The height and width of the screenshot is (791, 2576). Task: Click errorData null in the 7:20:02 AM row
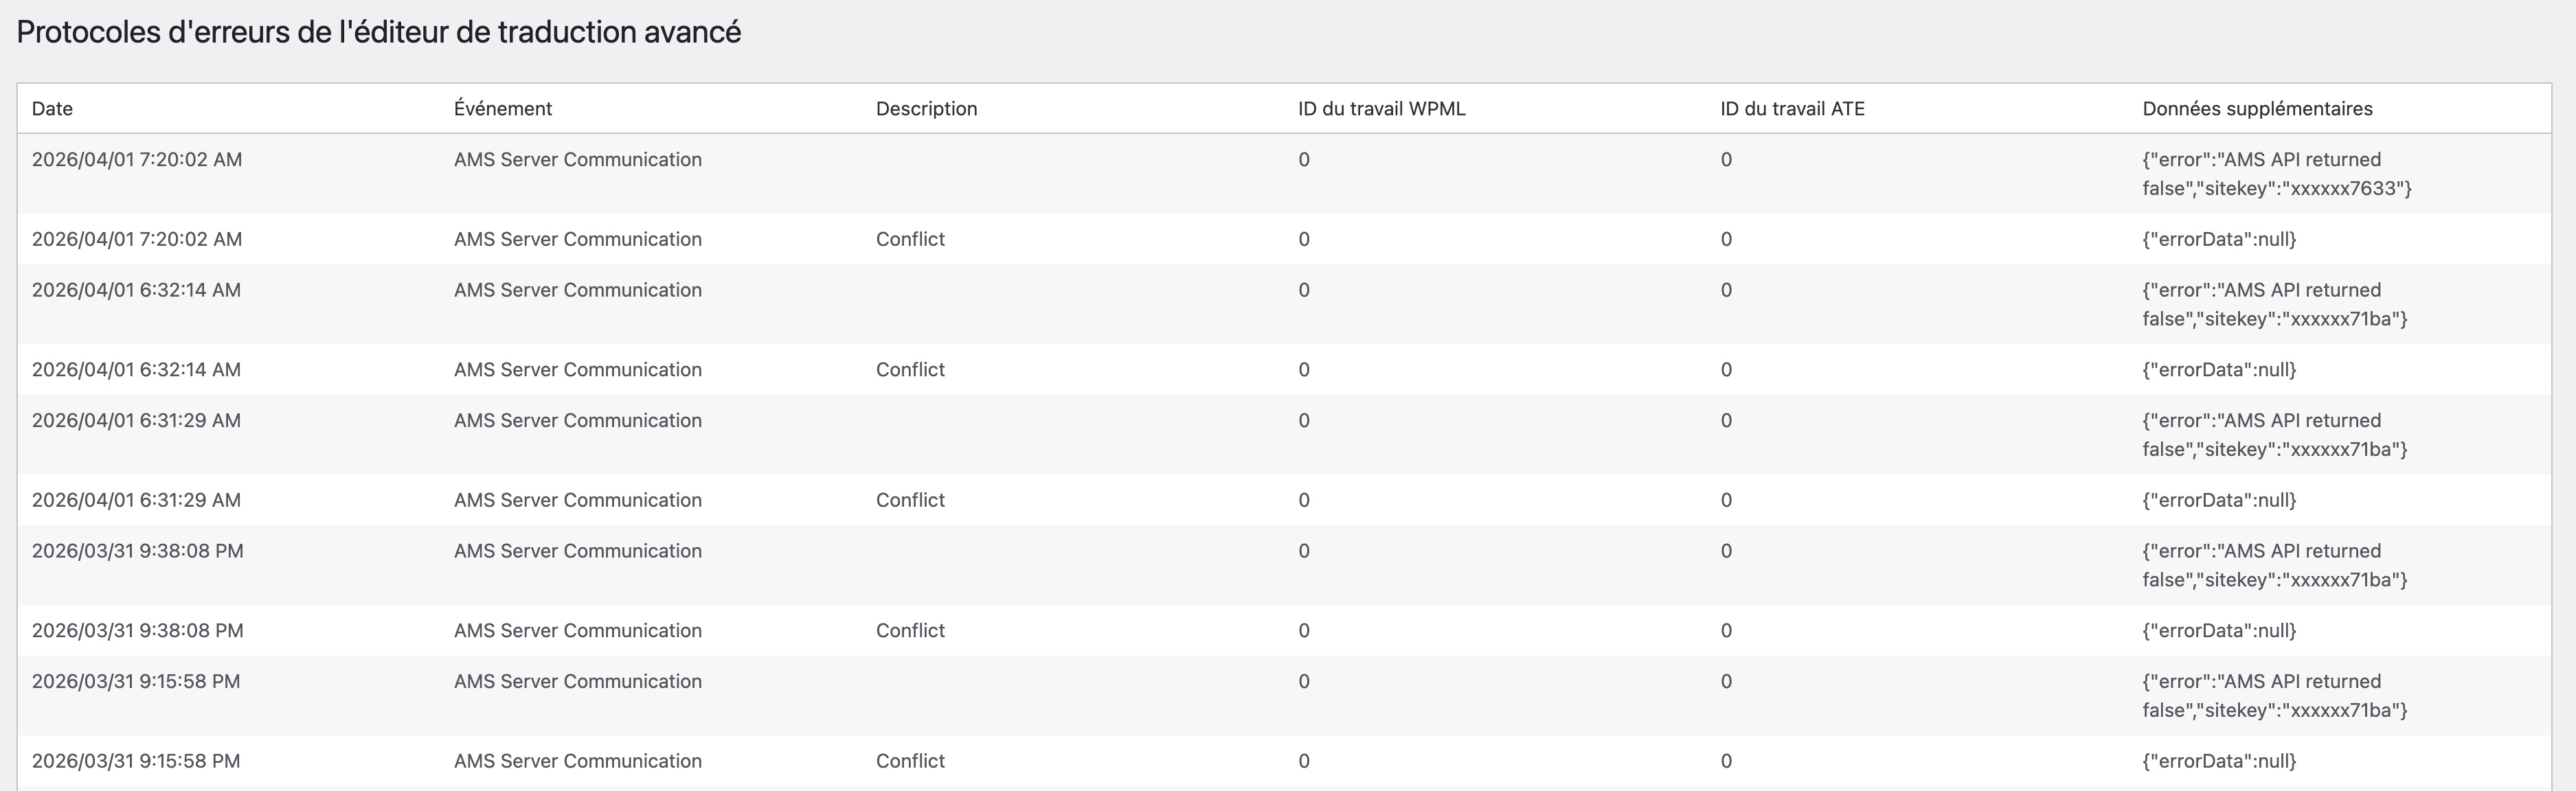[x=2219, y=239]
